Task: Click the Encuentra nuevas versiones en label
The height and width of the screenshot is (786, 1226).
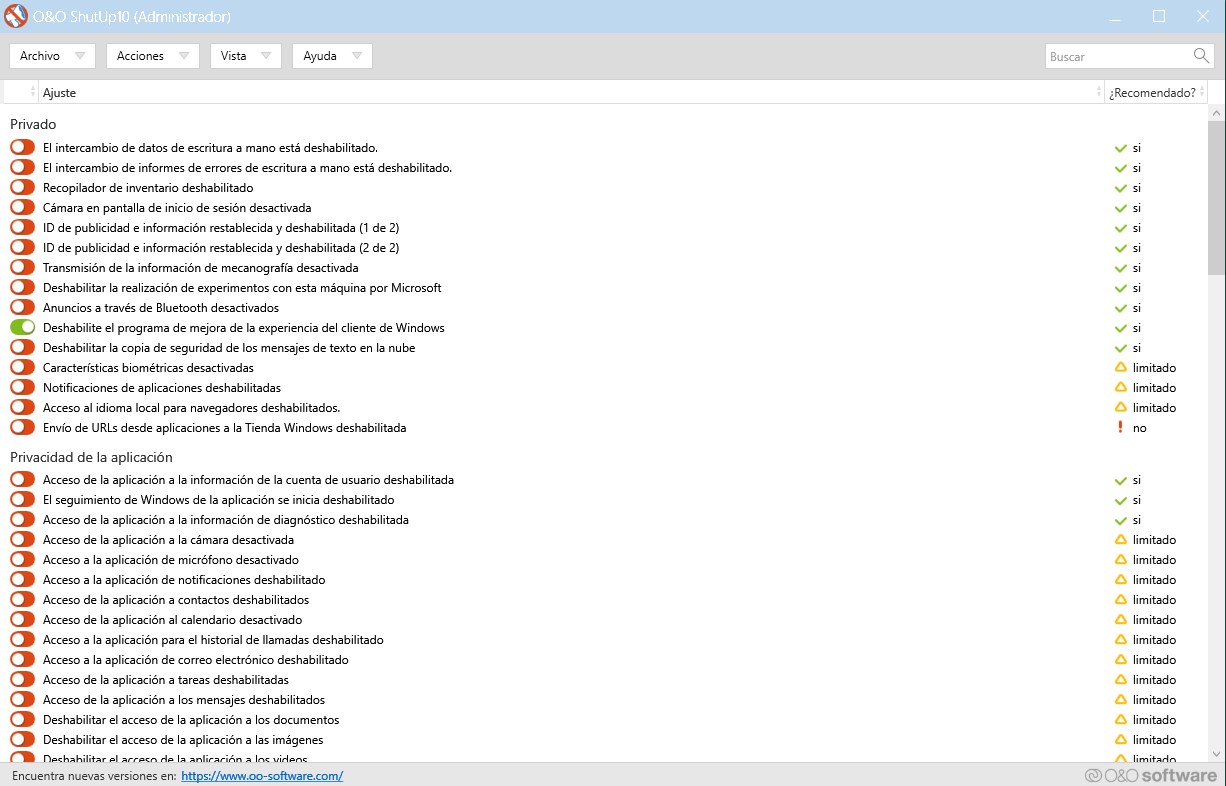Action: (x=95, y=775)
